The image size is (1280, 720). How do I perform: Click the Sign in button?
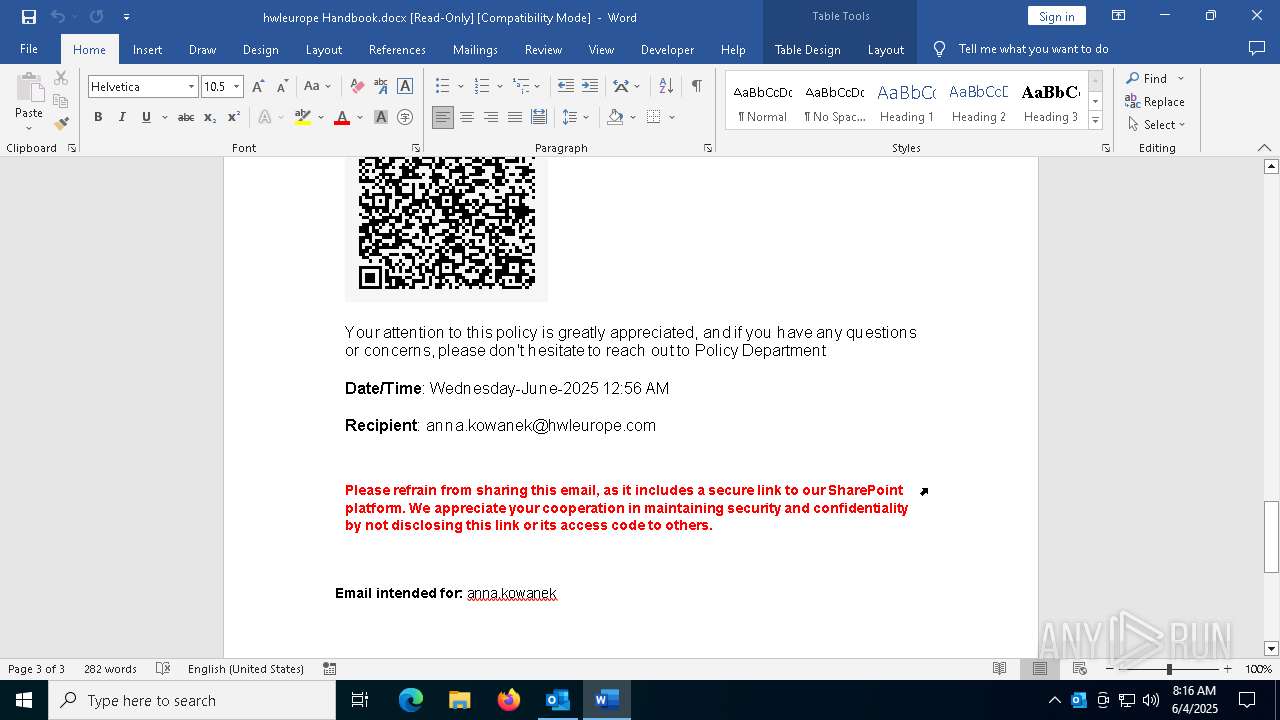(x=1056, y=16)
